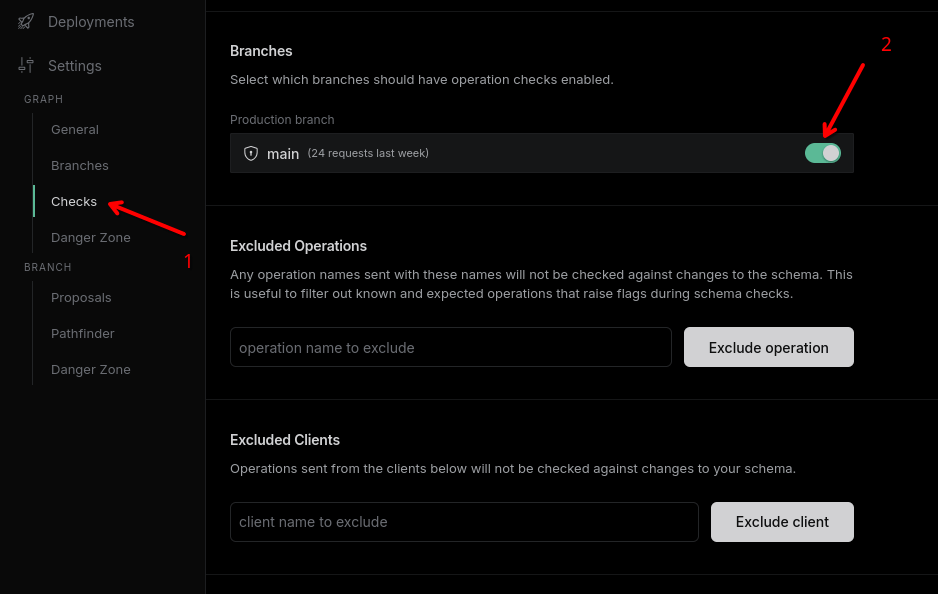
Task: Focus the operation name to exclude field
Action: tap(450, 347)
